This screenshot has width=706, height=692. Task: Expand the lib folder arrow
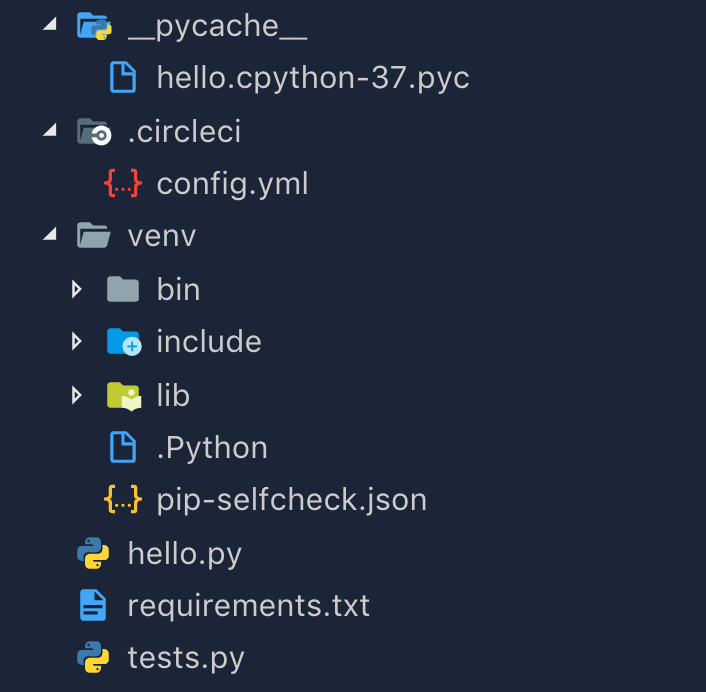tap(77, 396)
